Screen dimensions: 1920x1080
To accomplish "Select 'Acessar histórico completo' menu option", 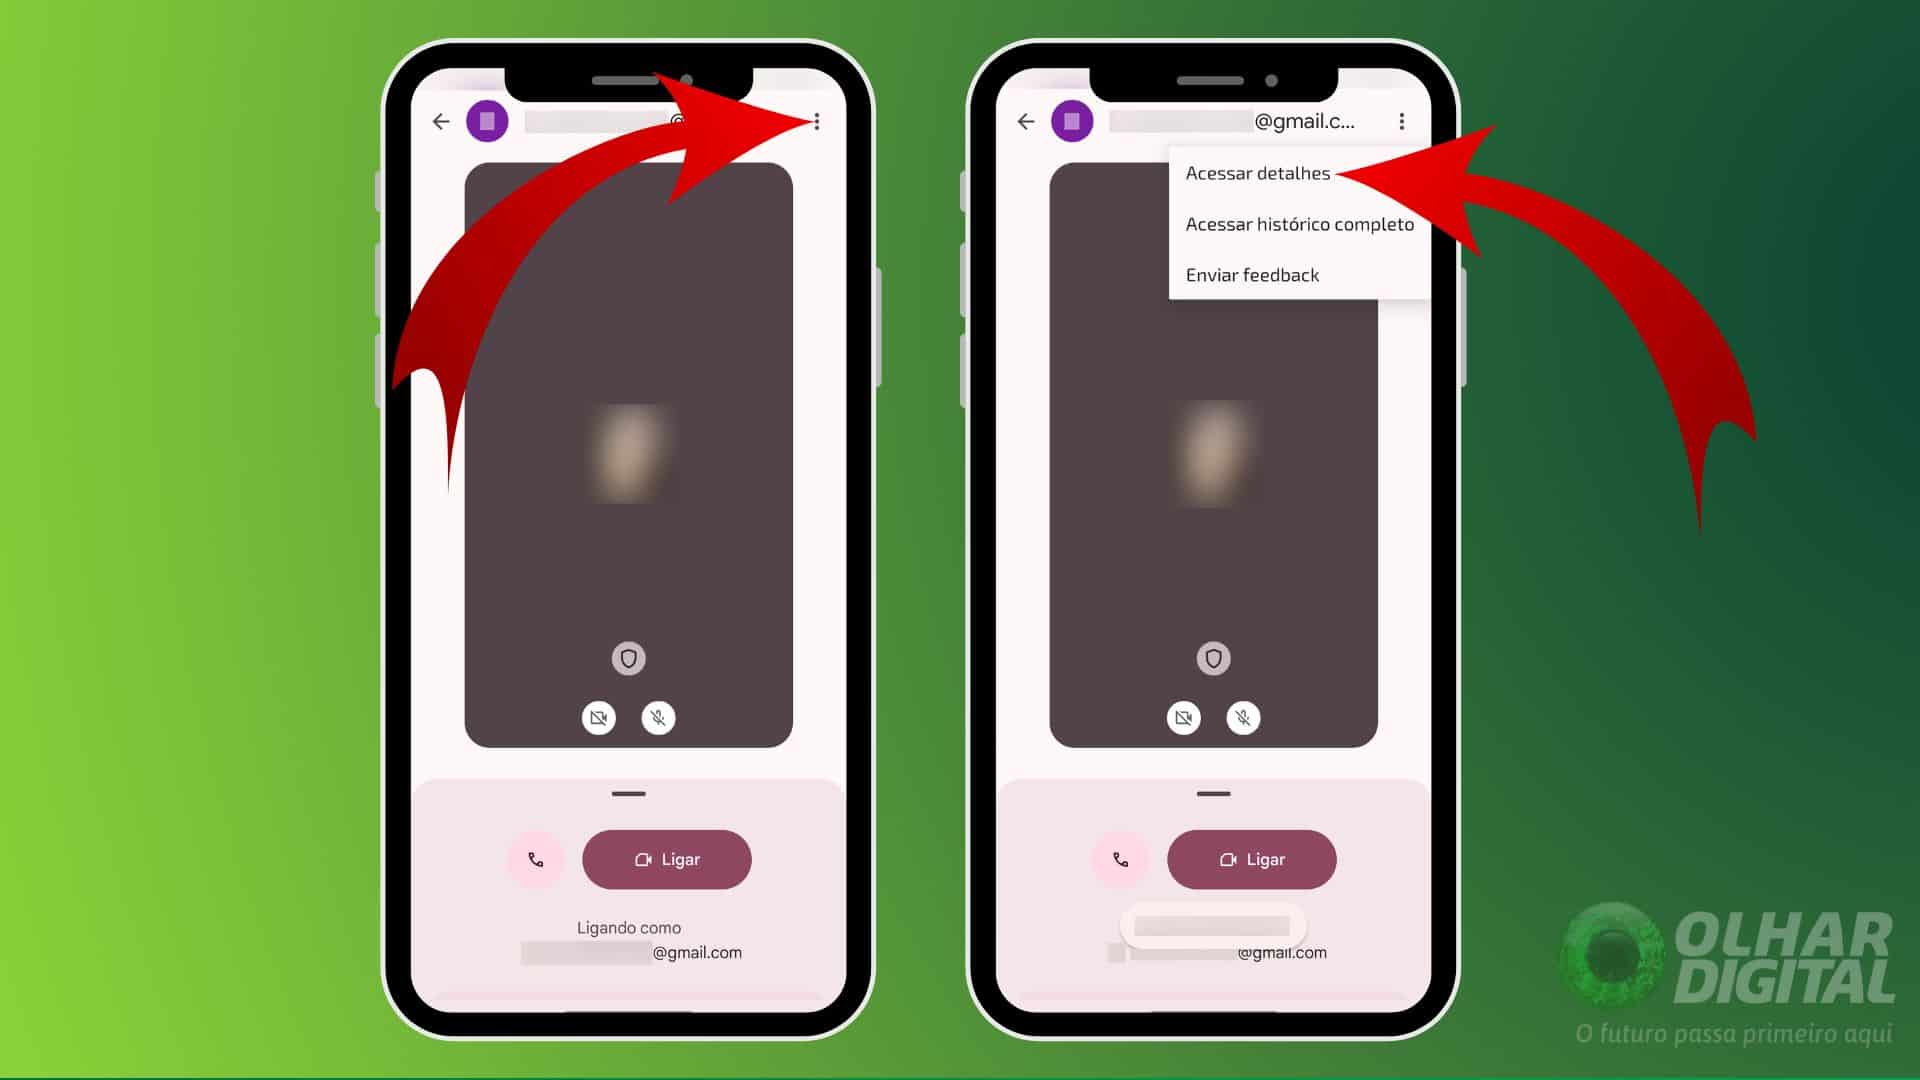I will pos(1298,223).
